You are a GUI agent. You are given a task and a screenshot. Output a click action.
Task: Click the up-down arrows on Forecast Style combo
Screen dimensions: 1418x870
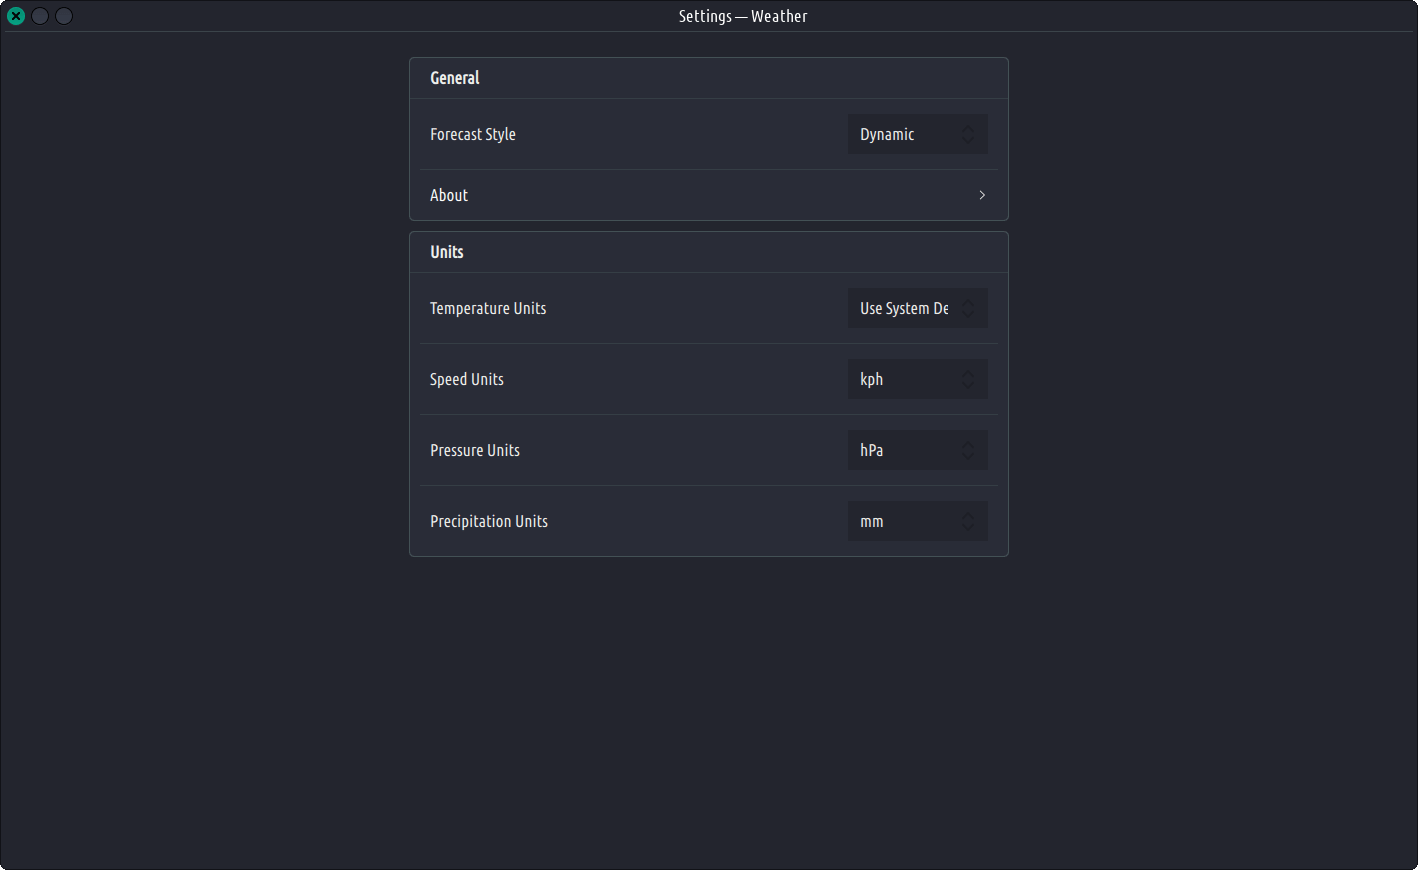[967, 134]
